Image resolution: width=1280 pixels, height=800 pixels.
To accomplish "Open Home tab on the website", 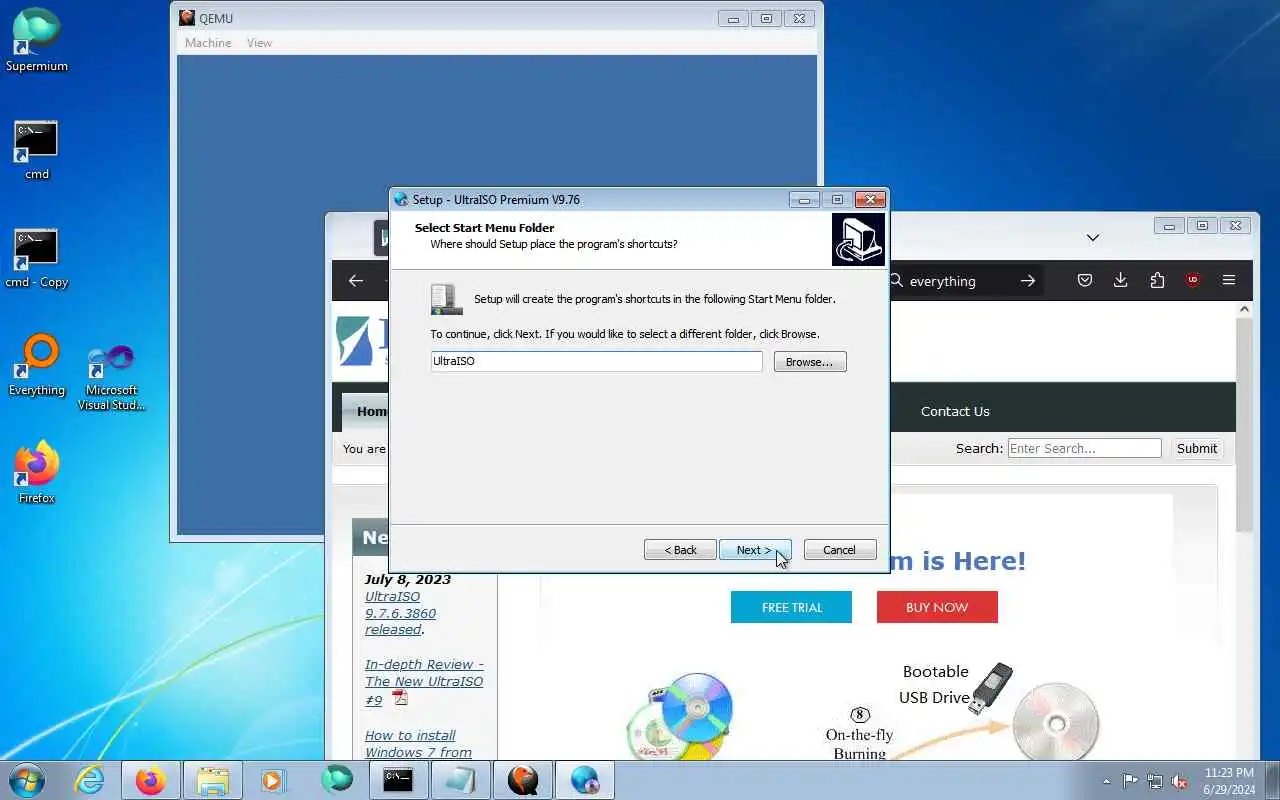I will coord(366,411).
